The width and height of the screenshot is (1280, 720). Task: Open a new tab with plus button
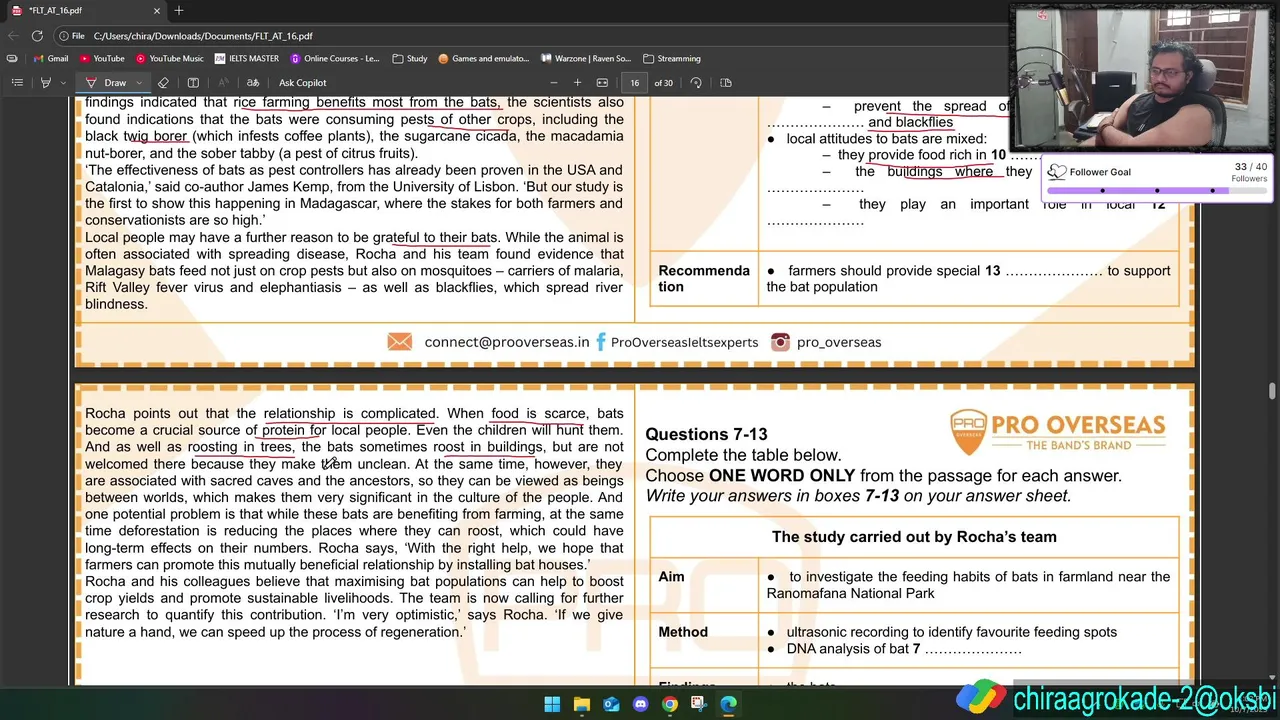pos(179,10)
